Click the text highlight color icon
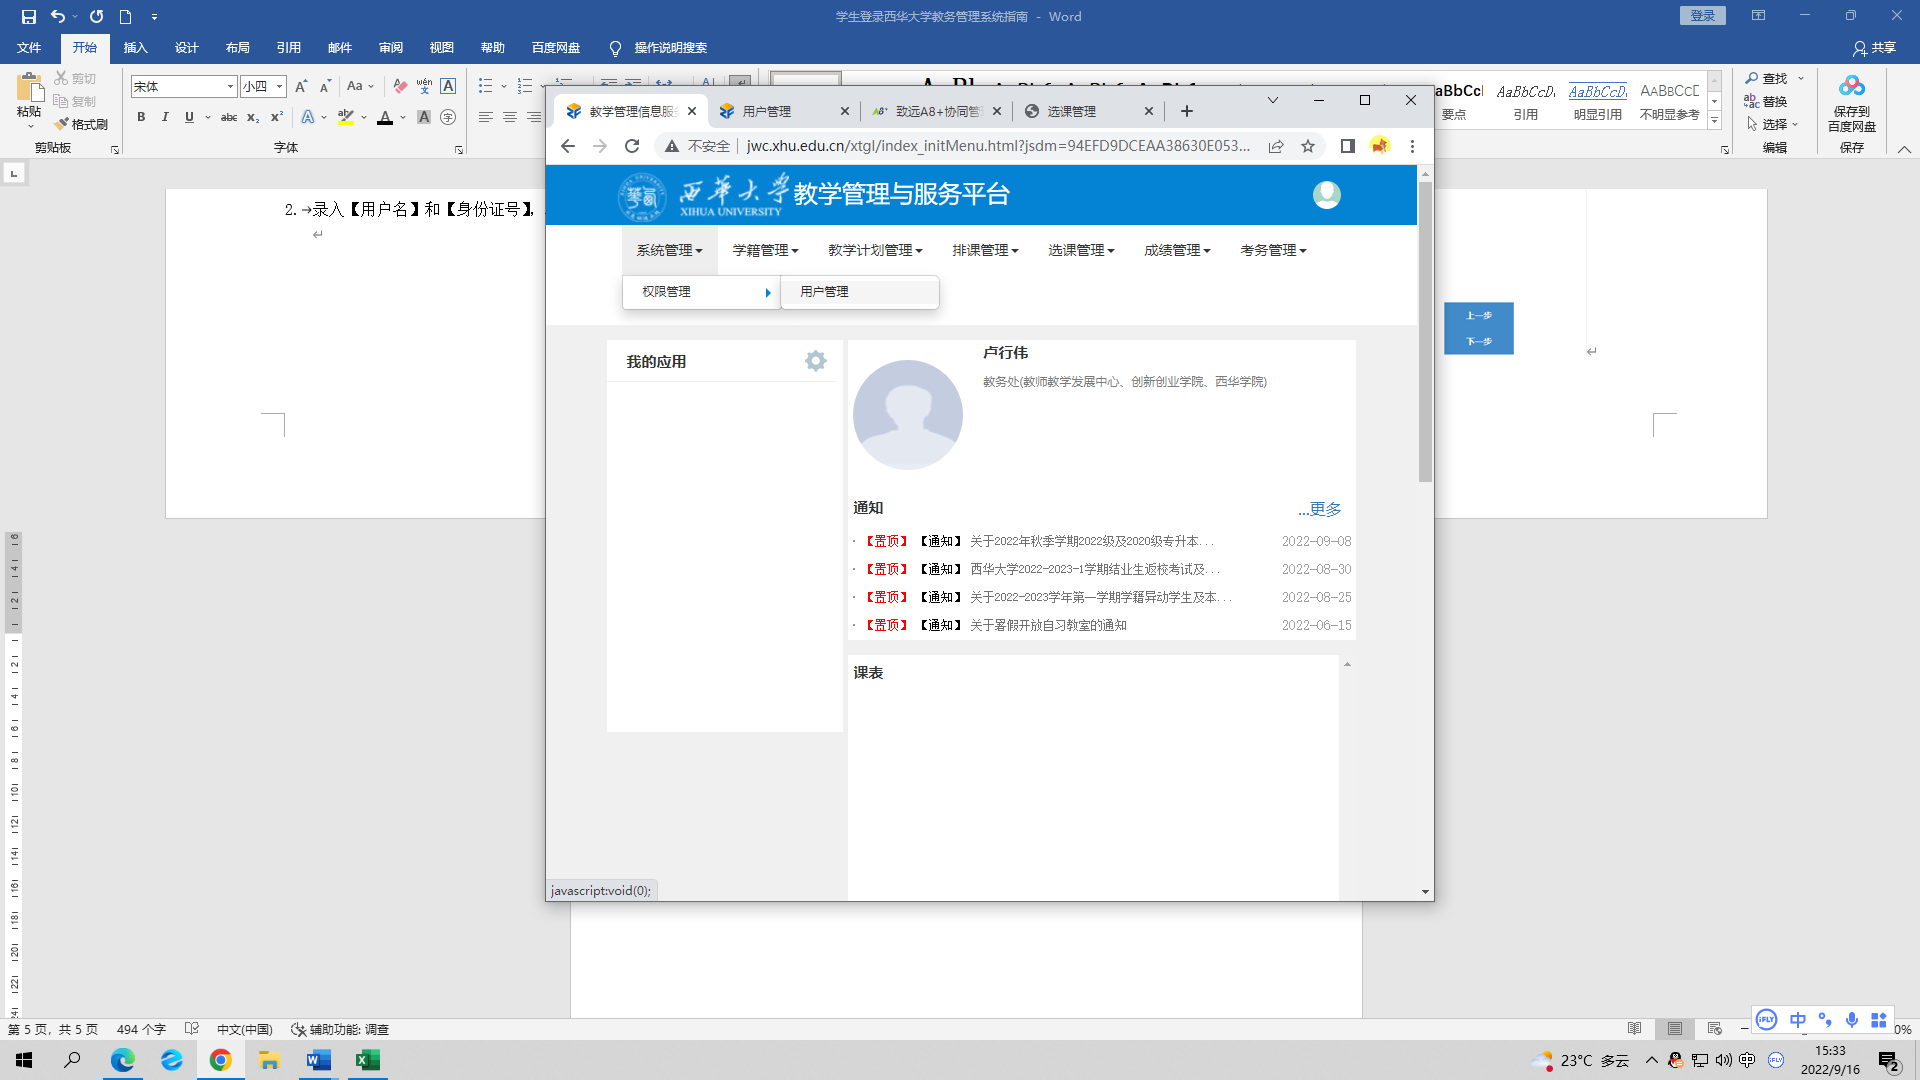This screenshot has width=1920, height=1080. (345, 117)
